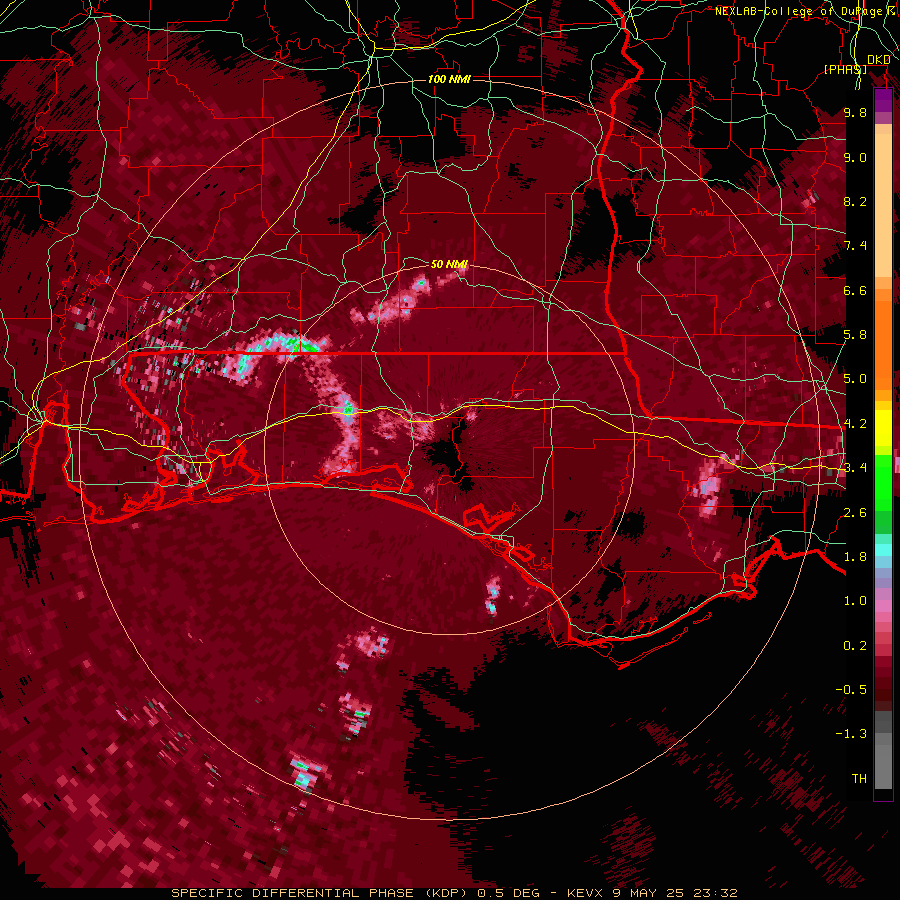This screenshot has height=900, width=900.
Task: Pick the yellow color bar segment
Action: pyautogui.click(x=883, y=428)
